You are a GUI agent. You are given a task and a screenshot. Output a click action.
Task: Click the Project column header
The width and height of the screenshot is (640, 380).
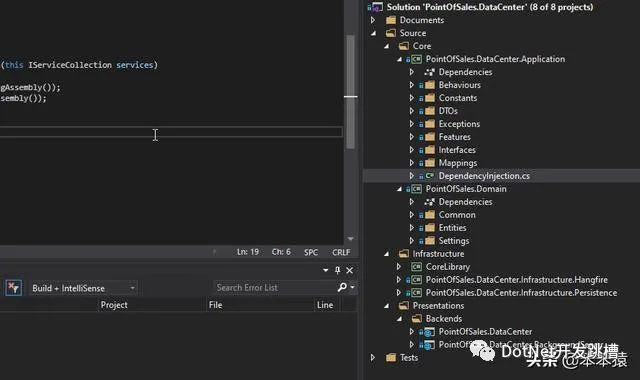tap(114, 305)
